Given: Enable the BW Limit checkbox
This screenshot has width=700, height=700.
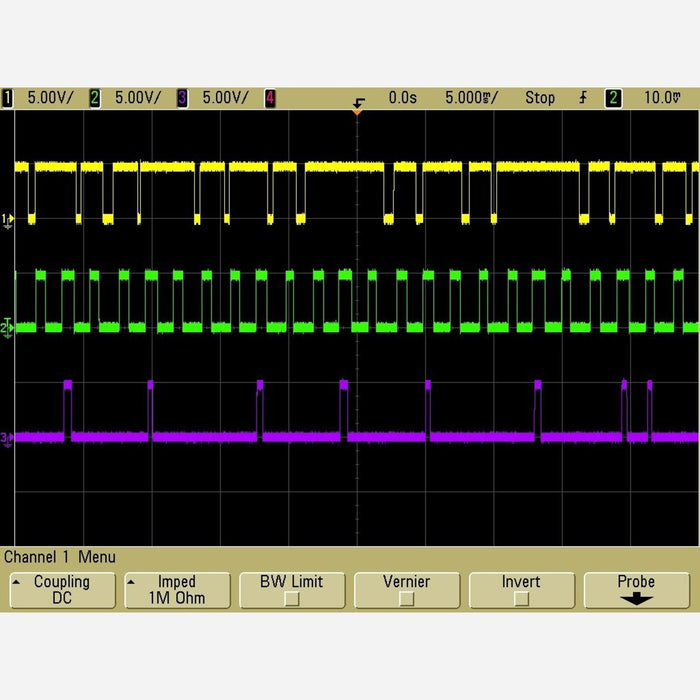Looking at the screenshot, I should [x=291, y=599].
